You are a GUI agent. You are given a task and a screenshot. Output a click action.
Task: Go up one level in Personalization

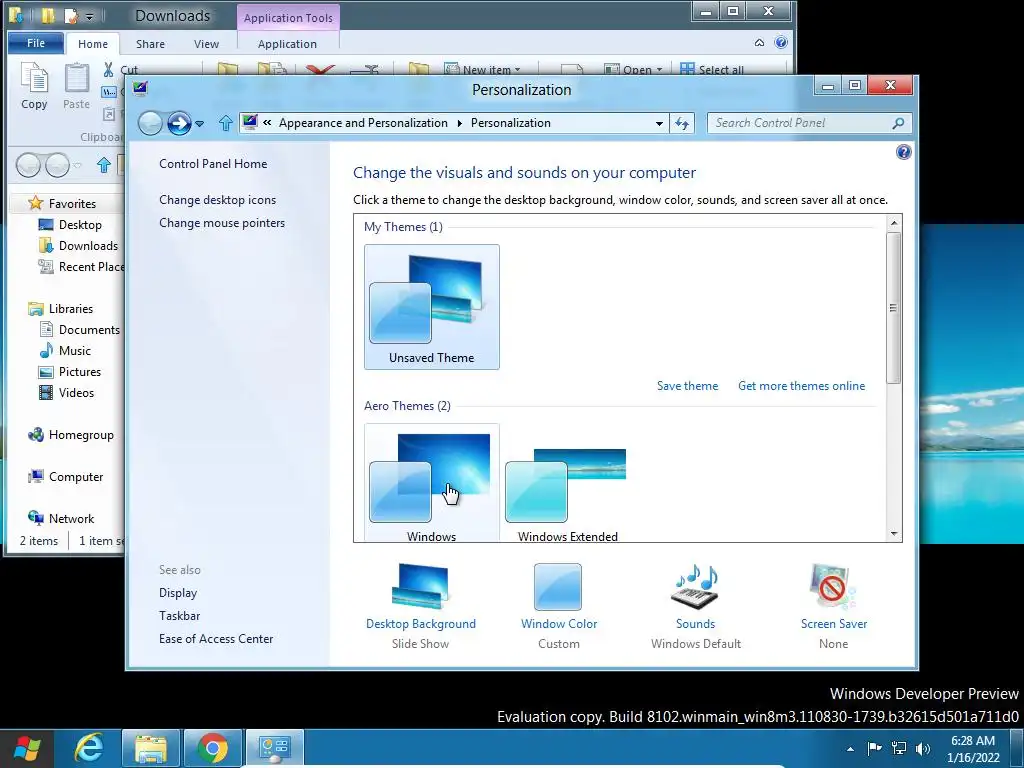(x=225, y=123)
